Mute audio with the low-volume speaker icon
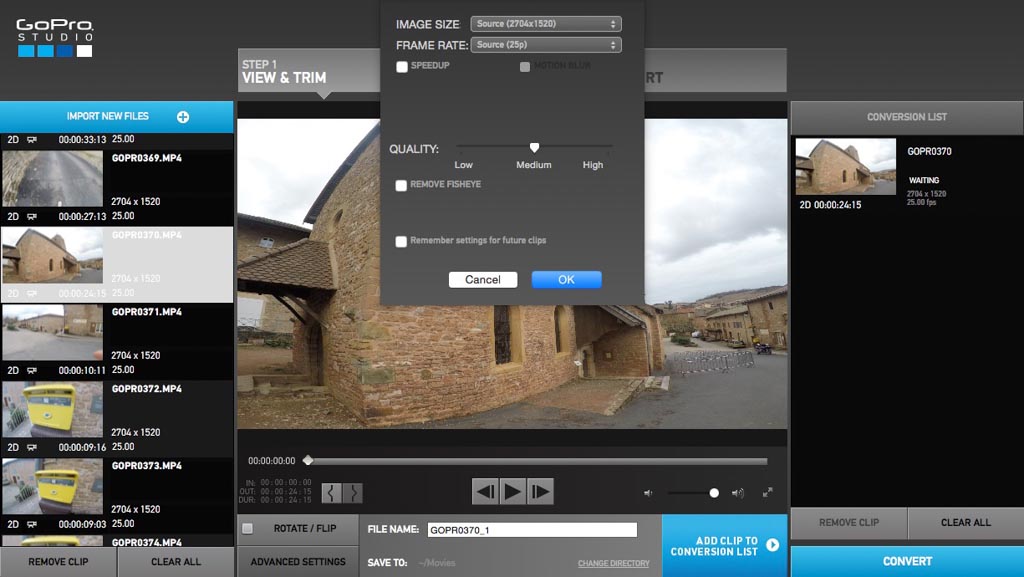The width and height of the screenshot is (1024, 577). [x=648, y=493]
